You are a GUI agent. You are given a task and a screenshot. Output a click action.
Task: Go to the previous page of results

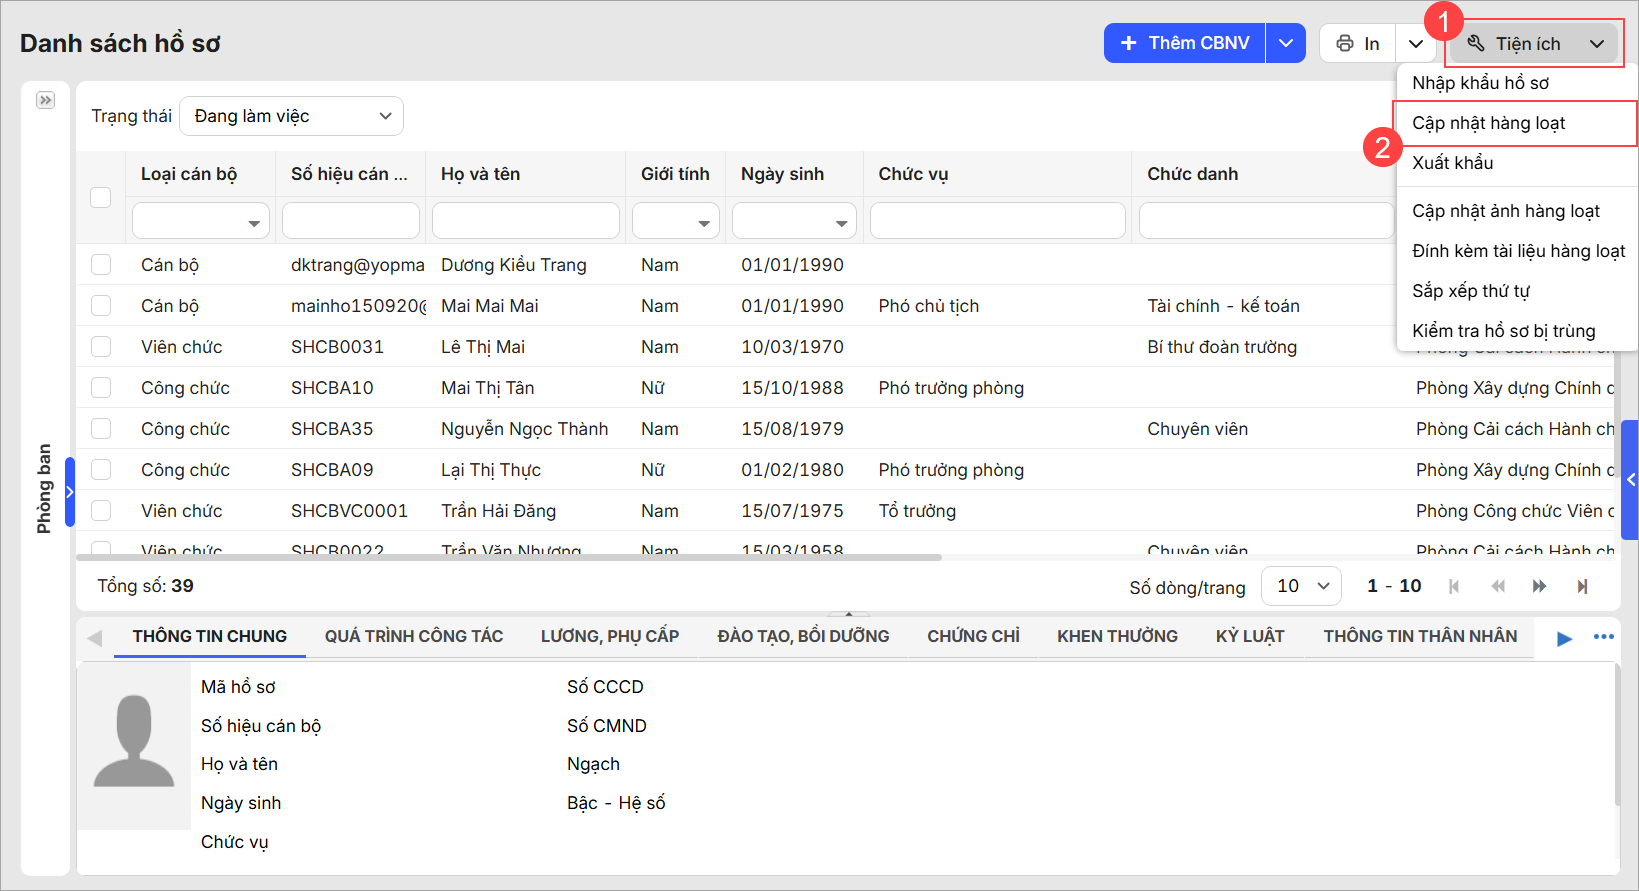tap(1497, 587)
